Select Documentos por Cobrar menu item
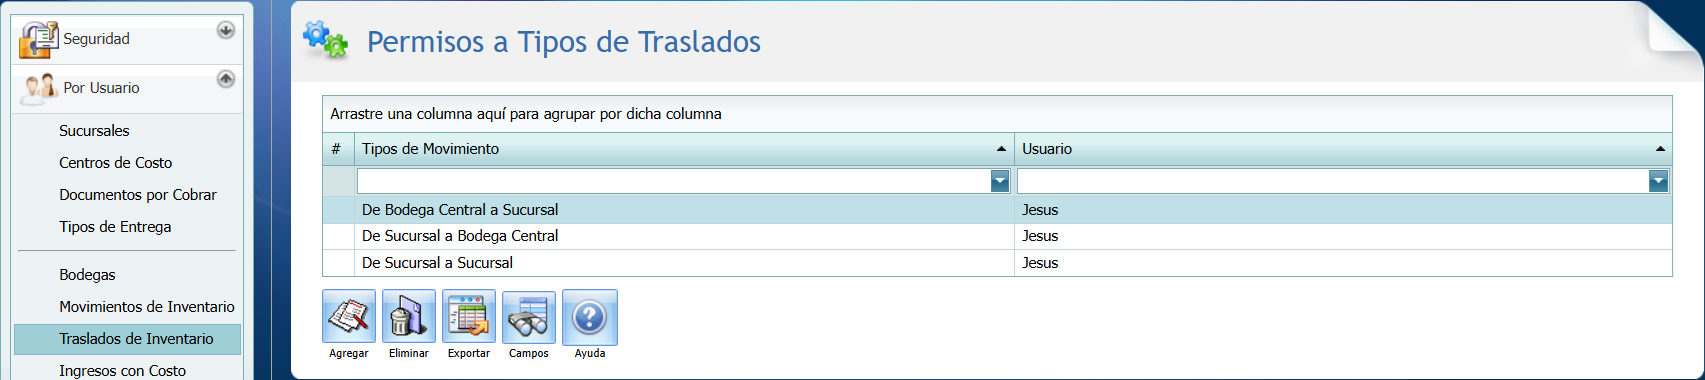Screen dimensions: 1705x380 tap(138, 195)
